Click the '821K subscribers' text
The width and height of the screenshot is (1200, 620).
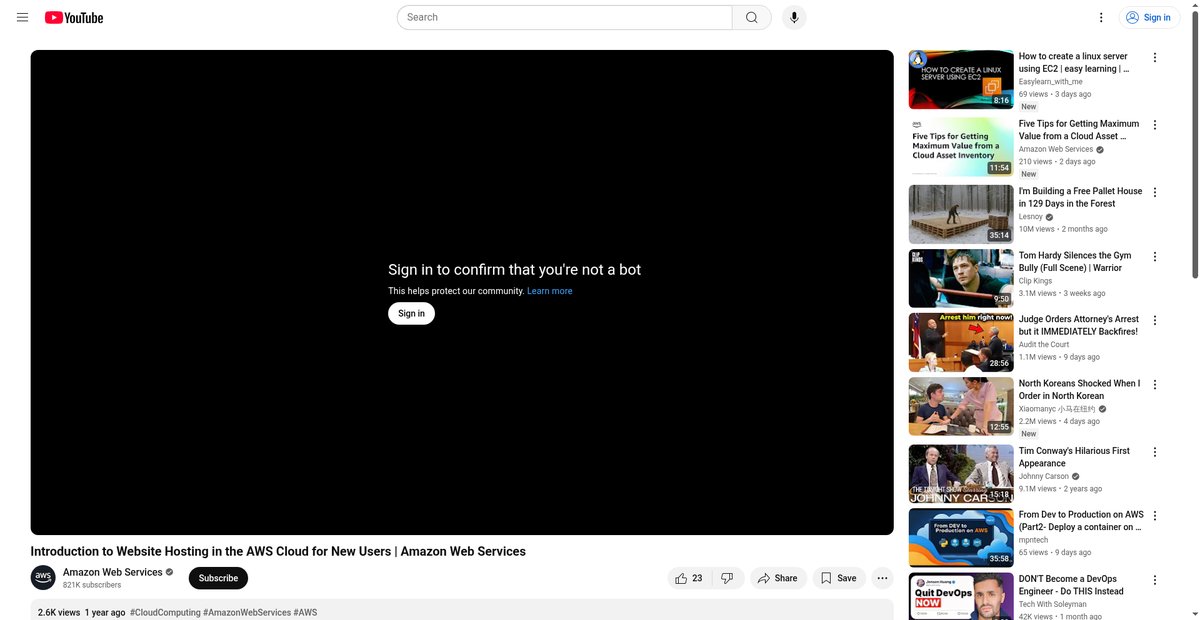pos(92,585)
